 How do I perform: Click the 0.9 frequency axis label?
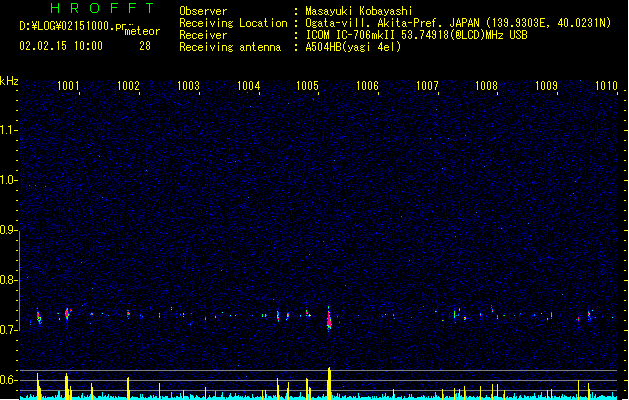click(x=8, y=230)
